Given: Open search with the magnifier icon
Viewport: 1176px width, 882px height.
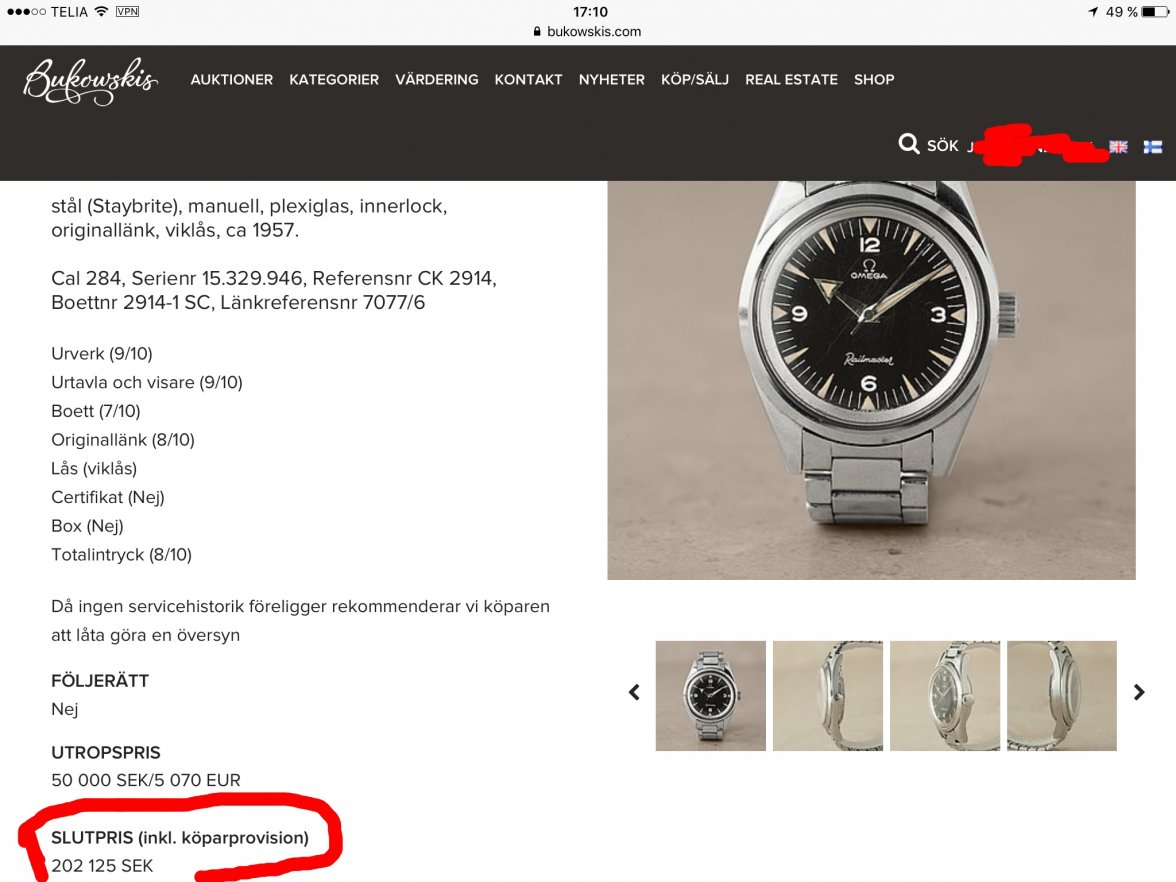Looking at the screenshot, I should point(908,143).
